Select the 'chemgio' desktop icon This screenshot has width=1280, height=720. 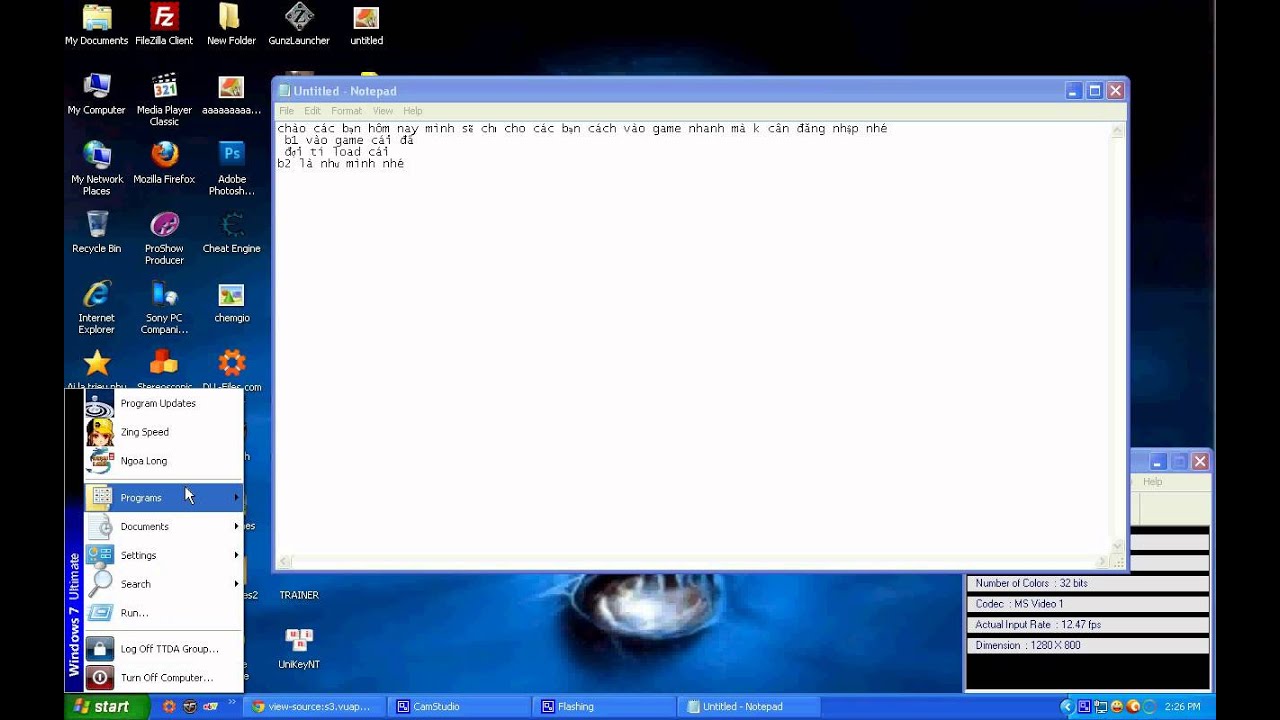tap(231, 301)
